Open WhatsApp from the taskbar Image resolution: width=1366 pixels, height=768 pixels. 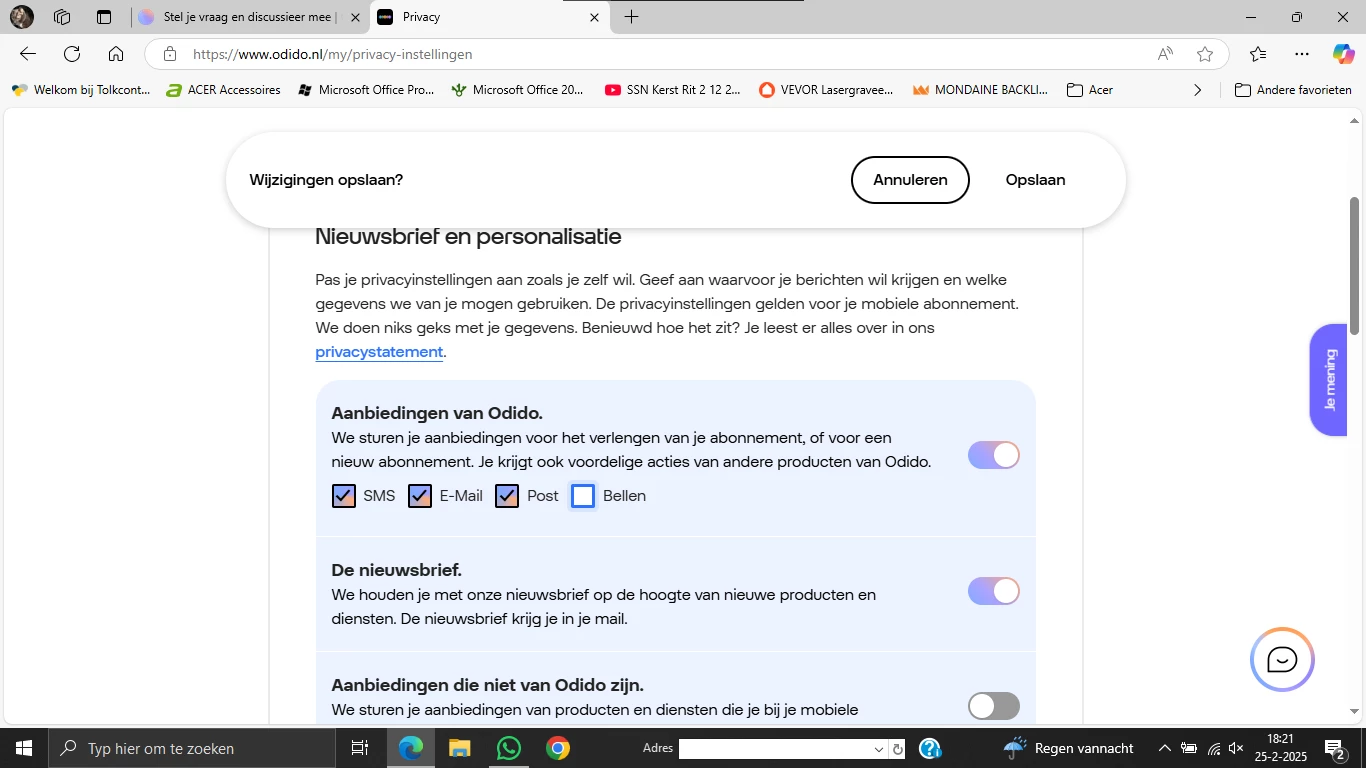(509, 748)
